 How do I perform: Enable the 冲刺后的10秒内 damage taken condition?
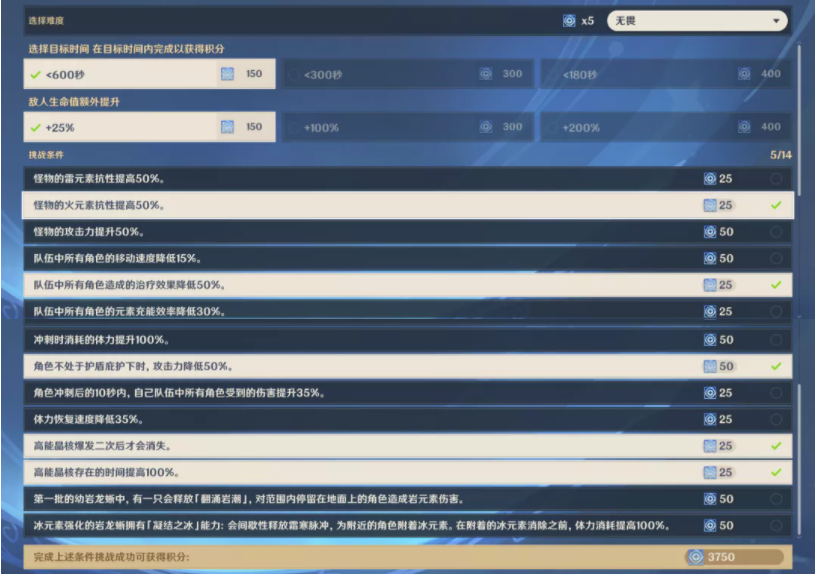(x=776, y=393)
